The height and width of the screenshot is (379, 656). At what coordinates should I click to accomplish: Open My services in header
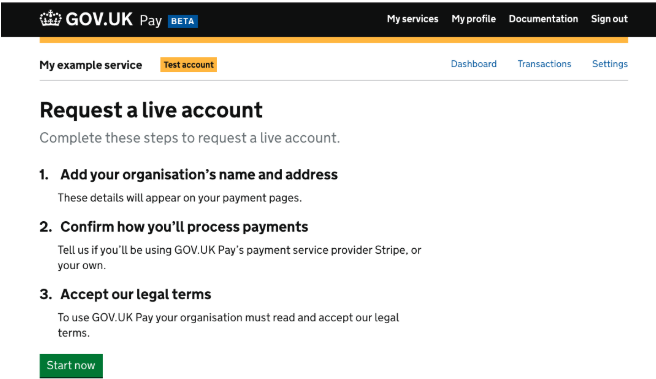(413, 19)
